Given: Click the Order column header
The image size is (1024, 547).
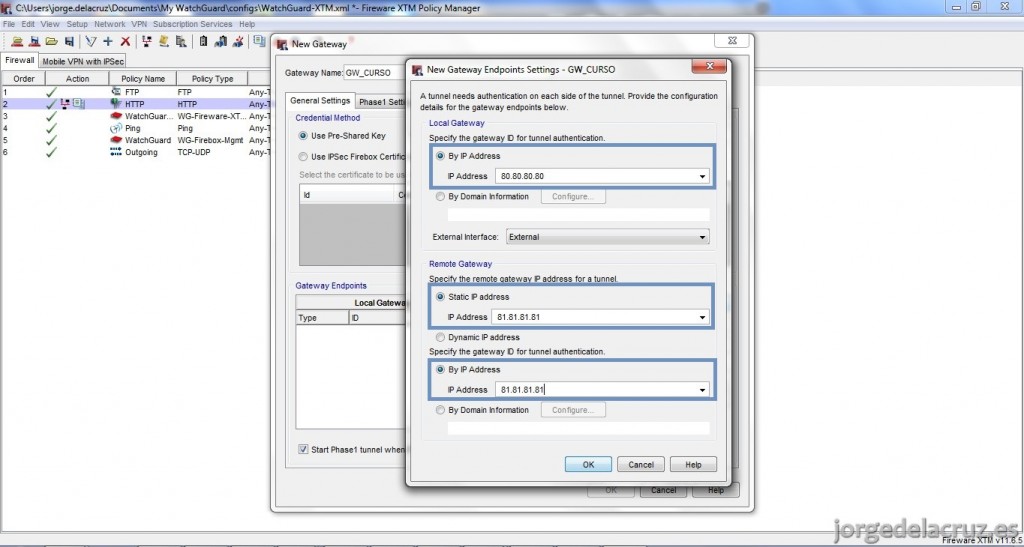Looking at the screenshot, I should click(24, 78).
